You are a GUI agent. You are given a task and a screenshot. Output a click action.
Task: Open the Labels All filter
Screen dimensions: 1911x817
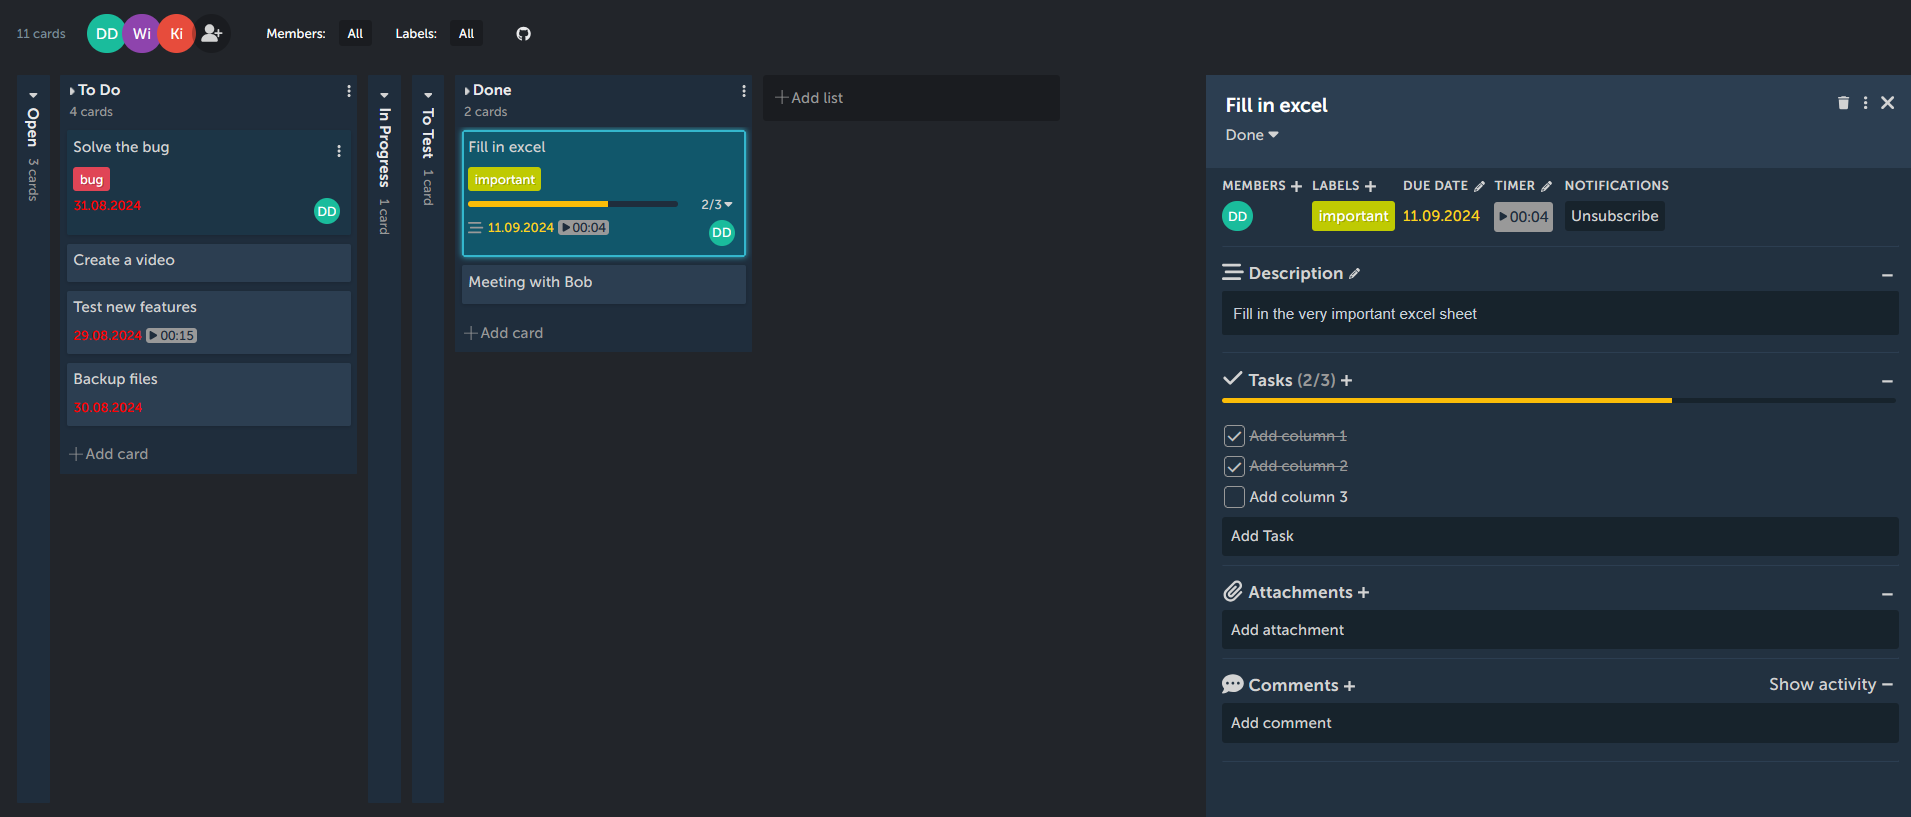(x=466, y=34)
